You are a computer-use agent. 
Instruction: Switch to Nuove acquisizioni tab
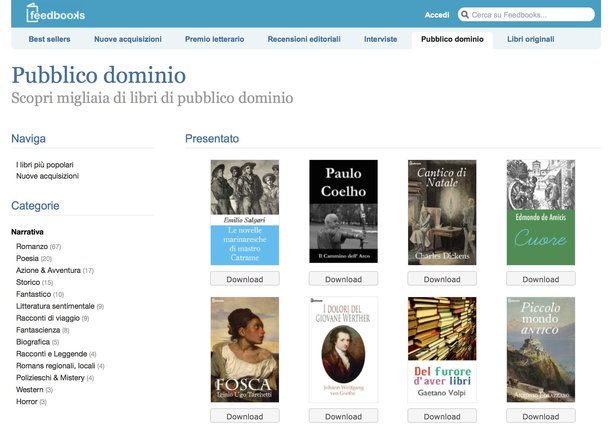[128, 39]
